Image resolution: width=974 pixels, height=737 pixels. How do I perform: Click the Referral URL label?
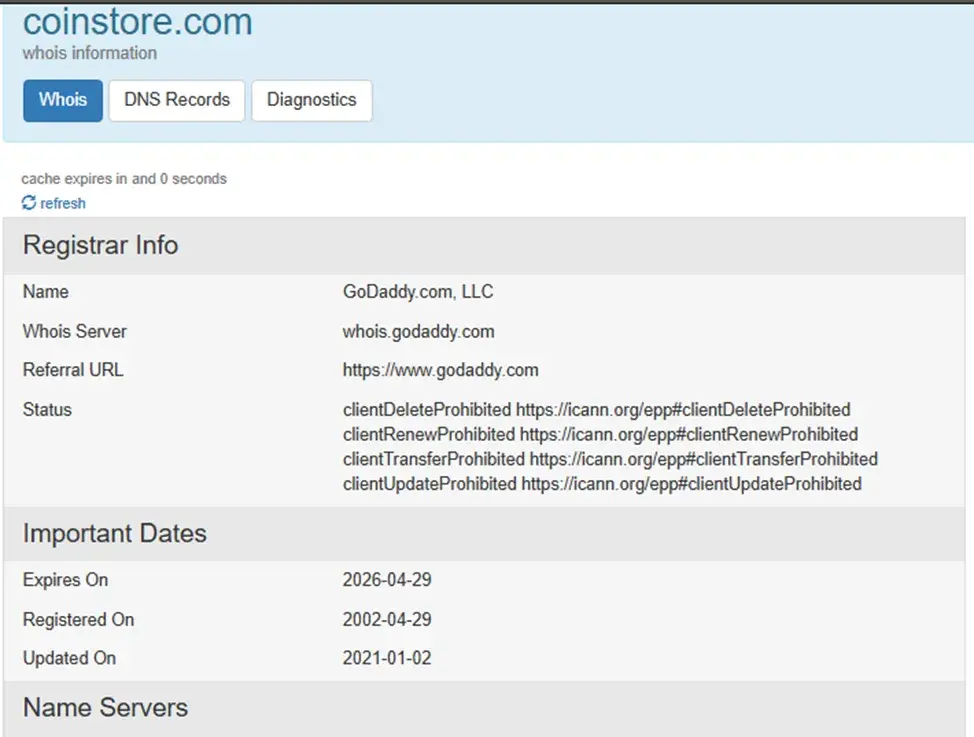[73, 370]
